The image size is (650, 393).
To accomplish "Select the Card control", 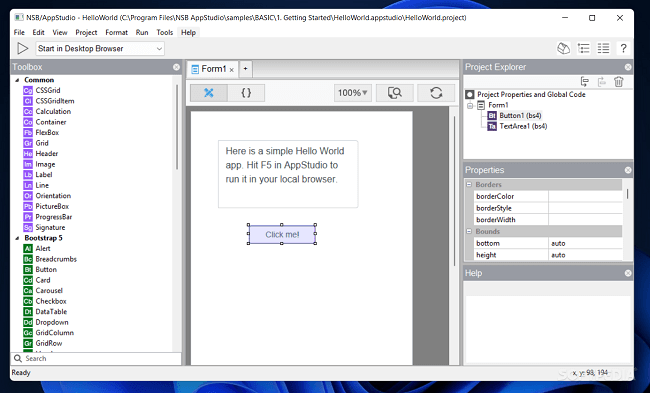I will click(x=37, y=280).
